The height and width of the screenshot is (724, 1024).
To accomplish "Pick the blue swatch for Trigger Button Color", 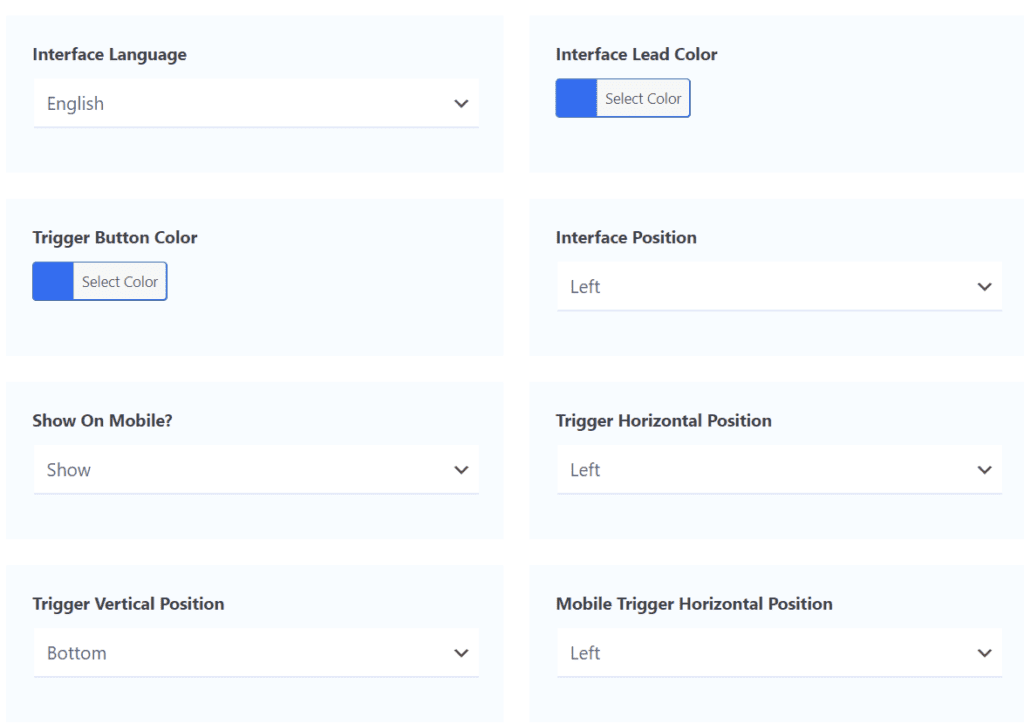I will point(53,281).
